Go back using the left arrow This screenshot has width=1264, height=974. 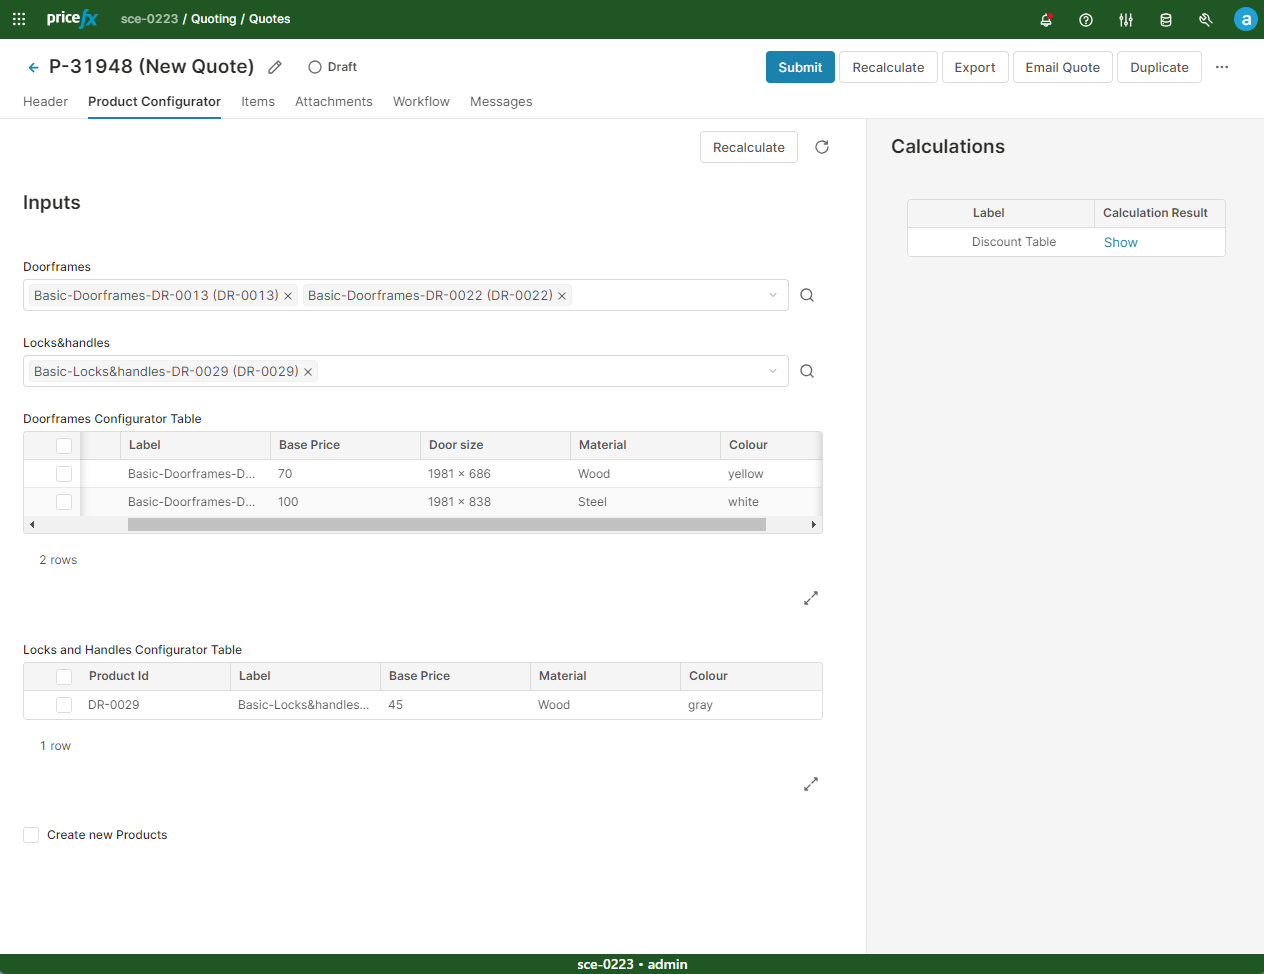tap(33, 67)
